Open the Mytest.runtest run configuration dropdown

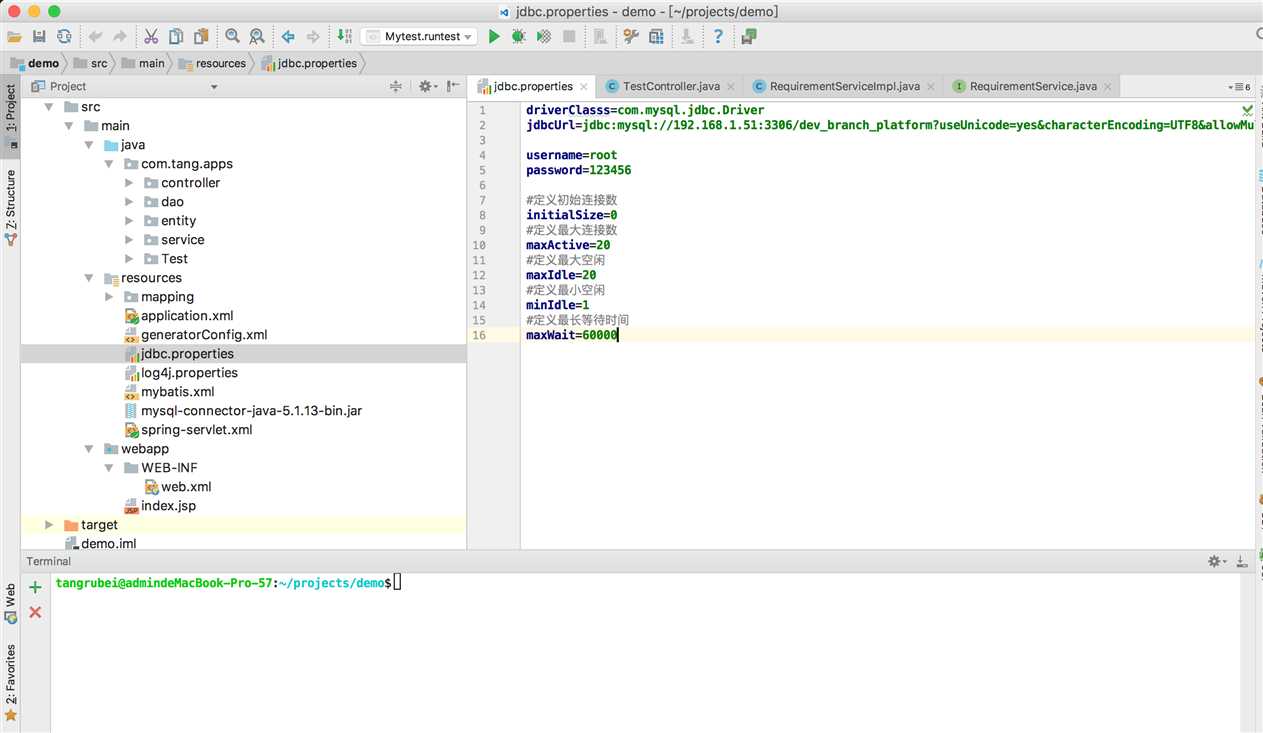pos(419,36)
